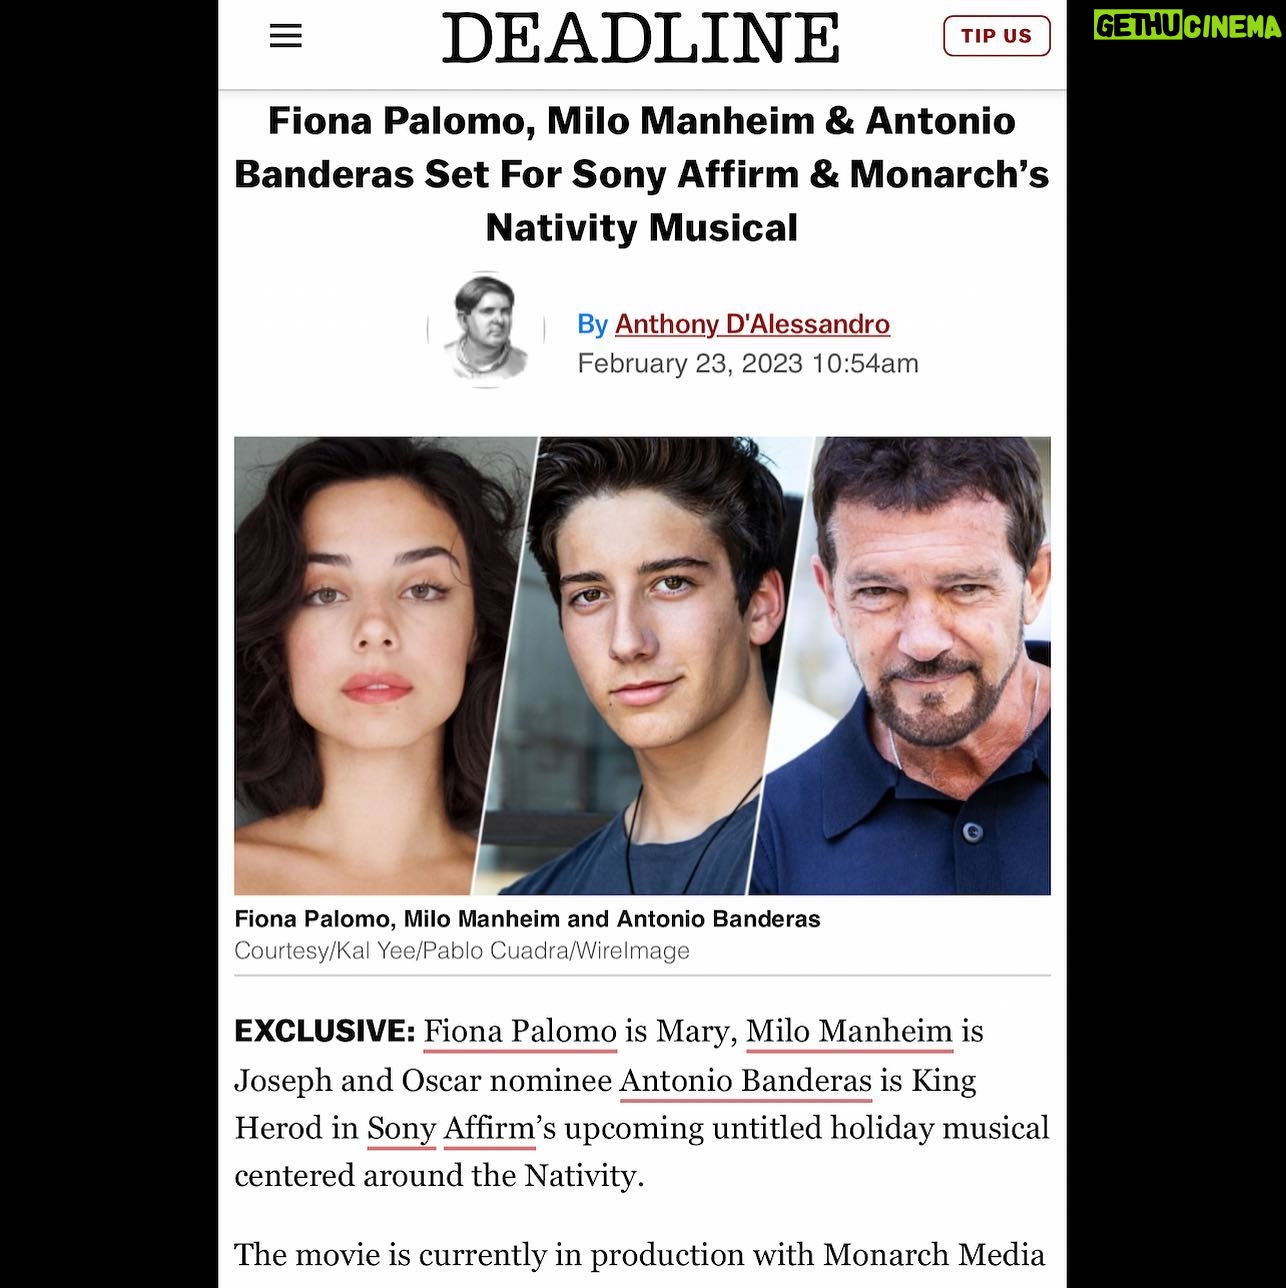1286x1288 pixels.
Task: Click the photo credit Courtesy/Kal Yee line
Action: coord(462,951)
